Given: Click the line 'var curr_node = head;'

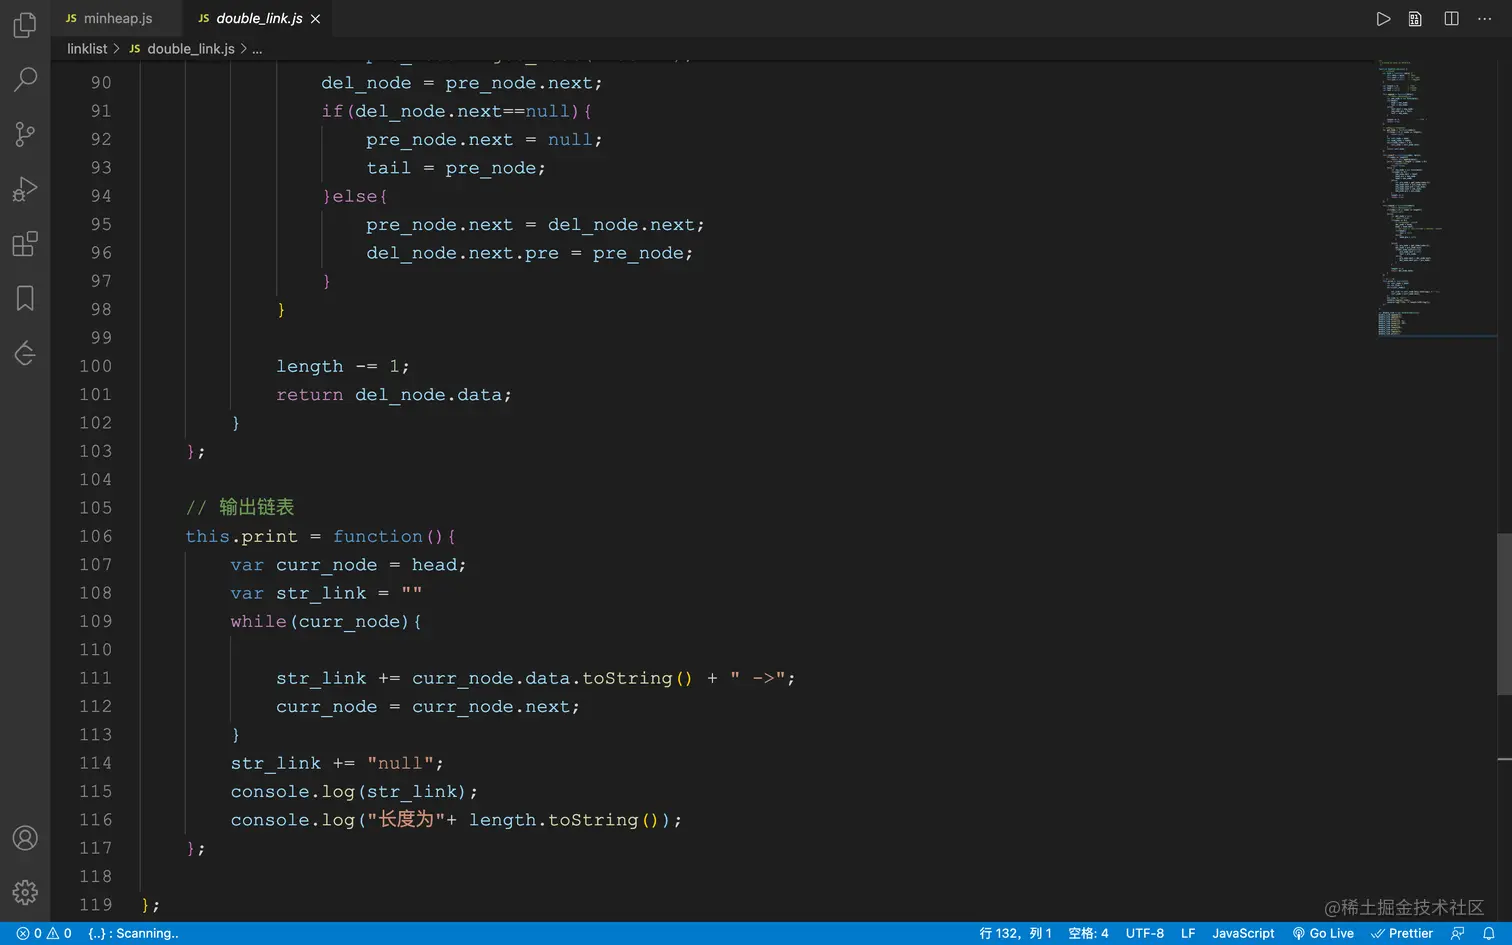Looking at the screenshot, I should click(x=348, y=564).
